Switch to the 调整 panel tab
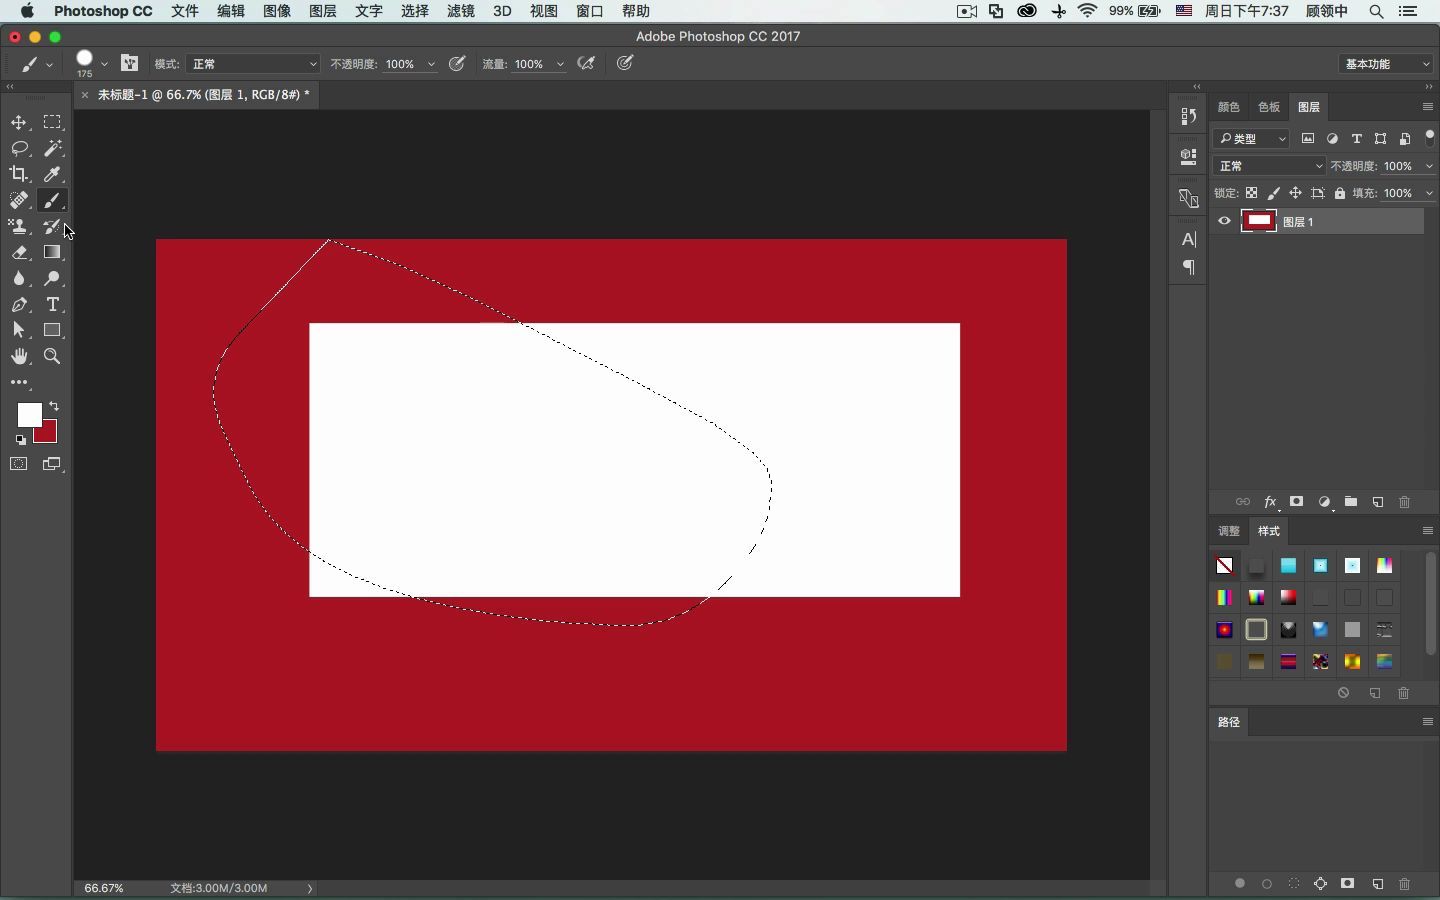The height and width of the screenshot is (900, 1440). pyautogui.click(x=1229, y=531)
